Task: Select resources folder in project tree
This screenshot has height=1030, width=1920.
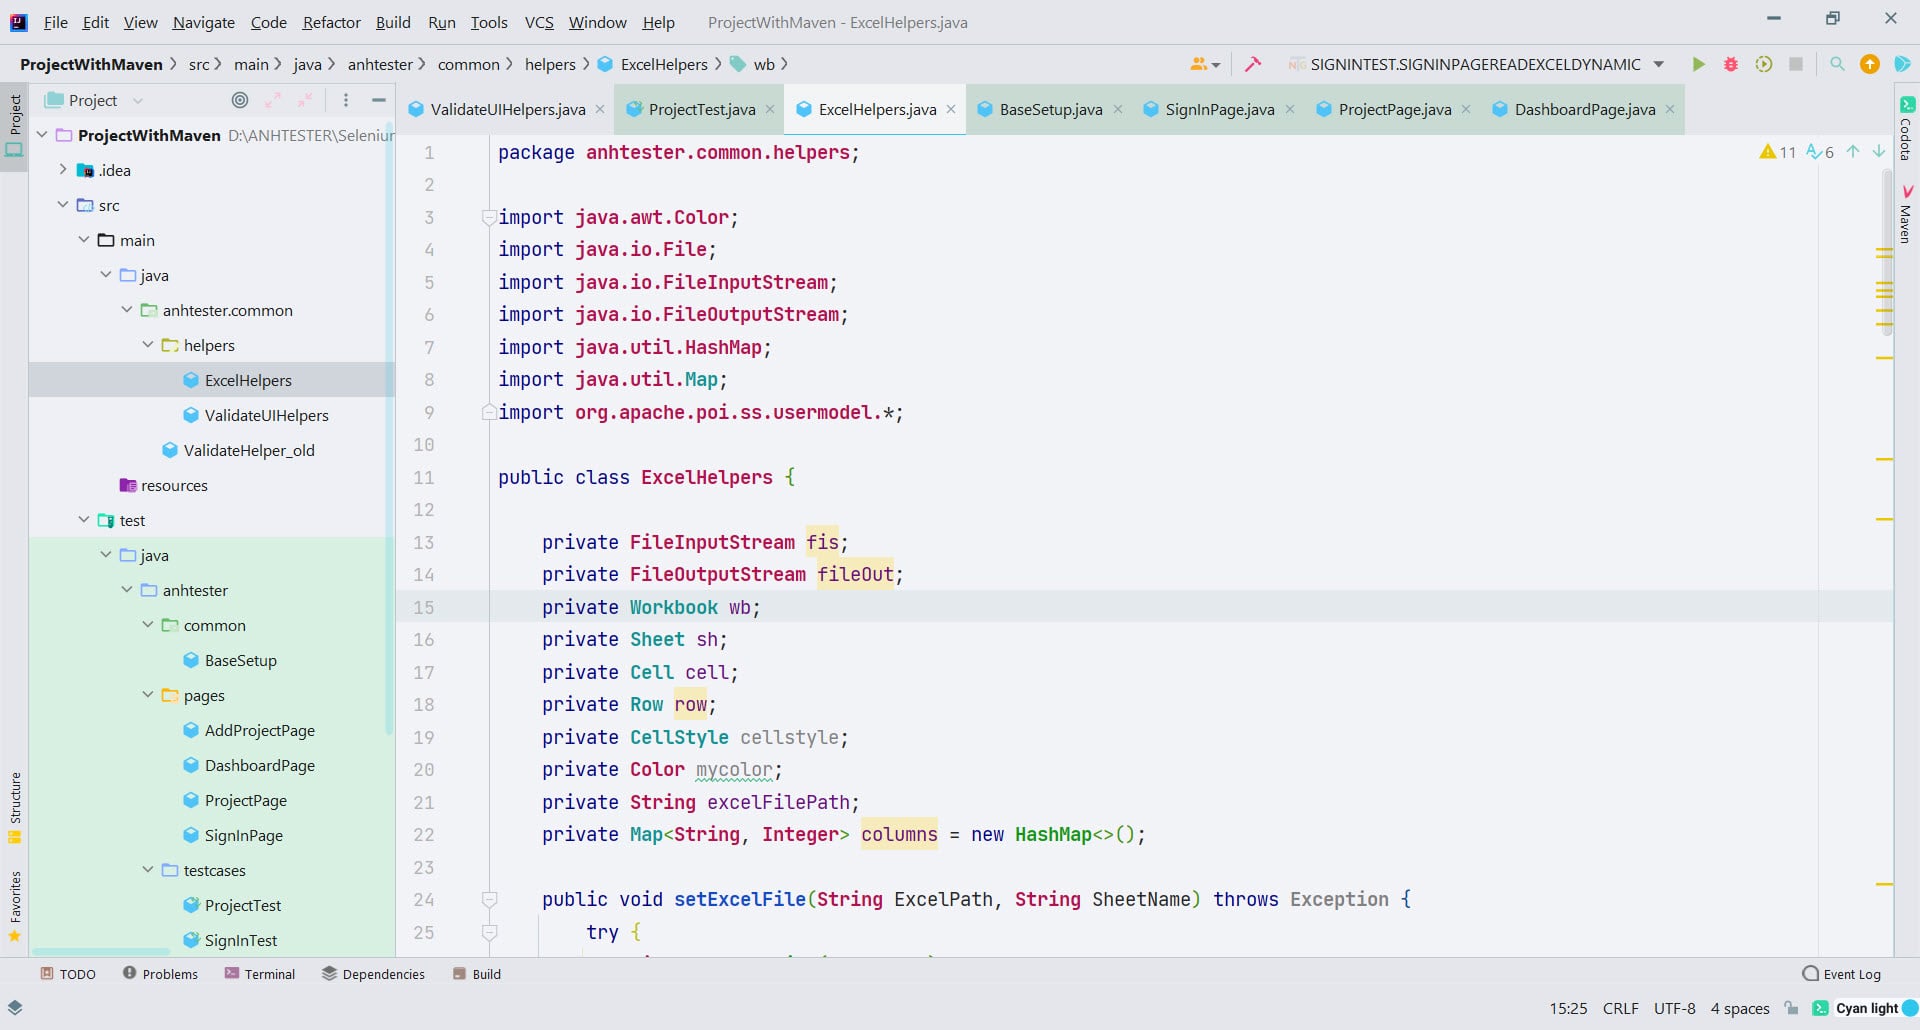Action: (x=164, y=485)
